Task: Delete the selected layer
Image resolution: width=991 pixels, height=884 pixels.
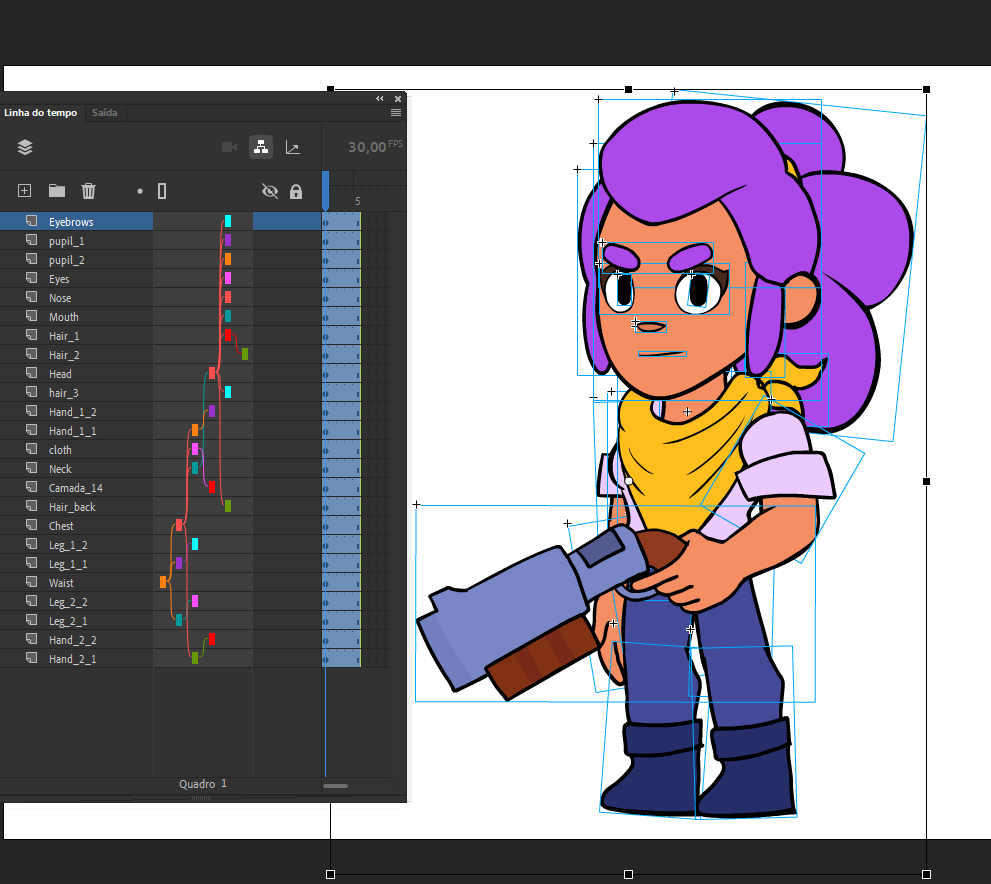Action: [x=88, y=191]
